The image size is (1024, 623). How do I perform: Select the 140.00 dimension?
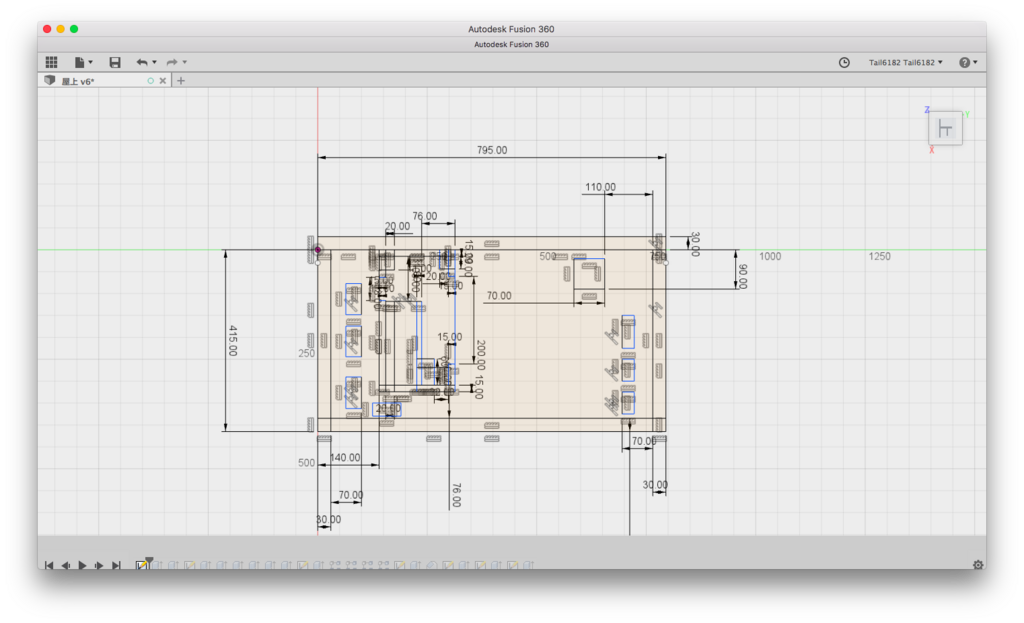(x=345, y=458)
